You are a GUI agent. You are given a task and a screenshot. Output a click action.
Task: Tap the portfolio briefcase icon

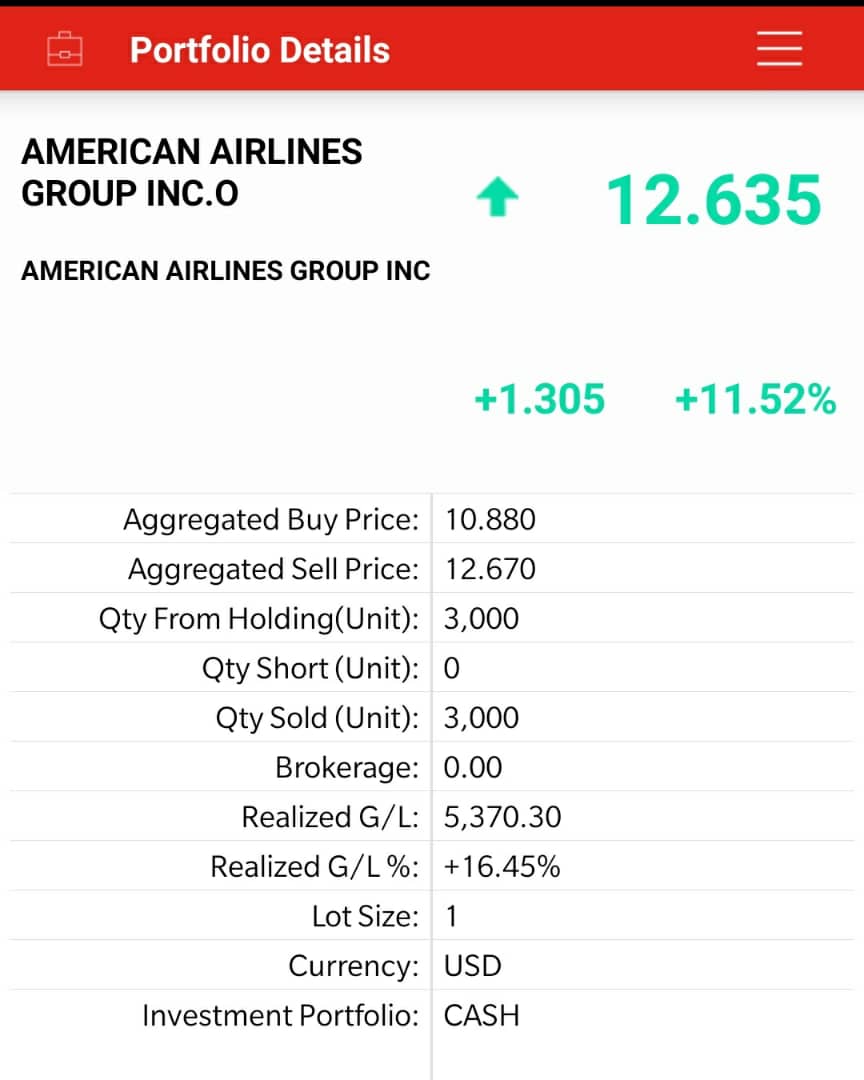coord(65,49)
